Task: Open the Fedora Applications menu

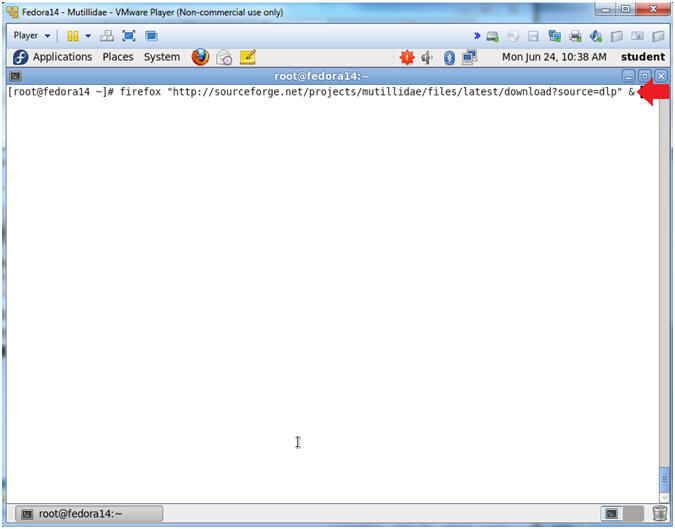Action: pyautogui.click(x=52, y=57)
